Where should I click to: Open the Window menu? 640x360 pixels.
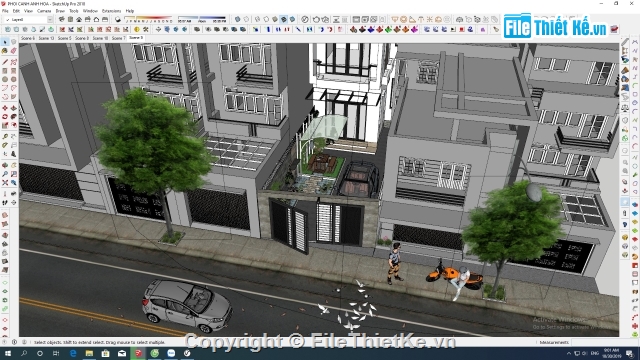click(x=90, y=11)
